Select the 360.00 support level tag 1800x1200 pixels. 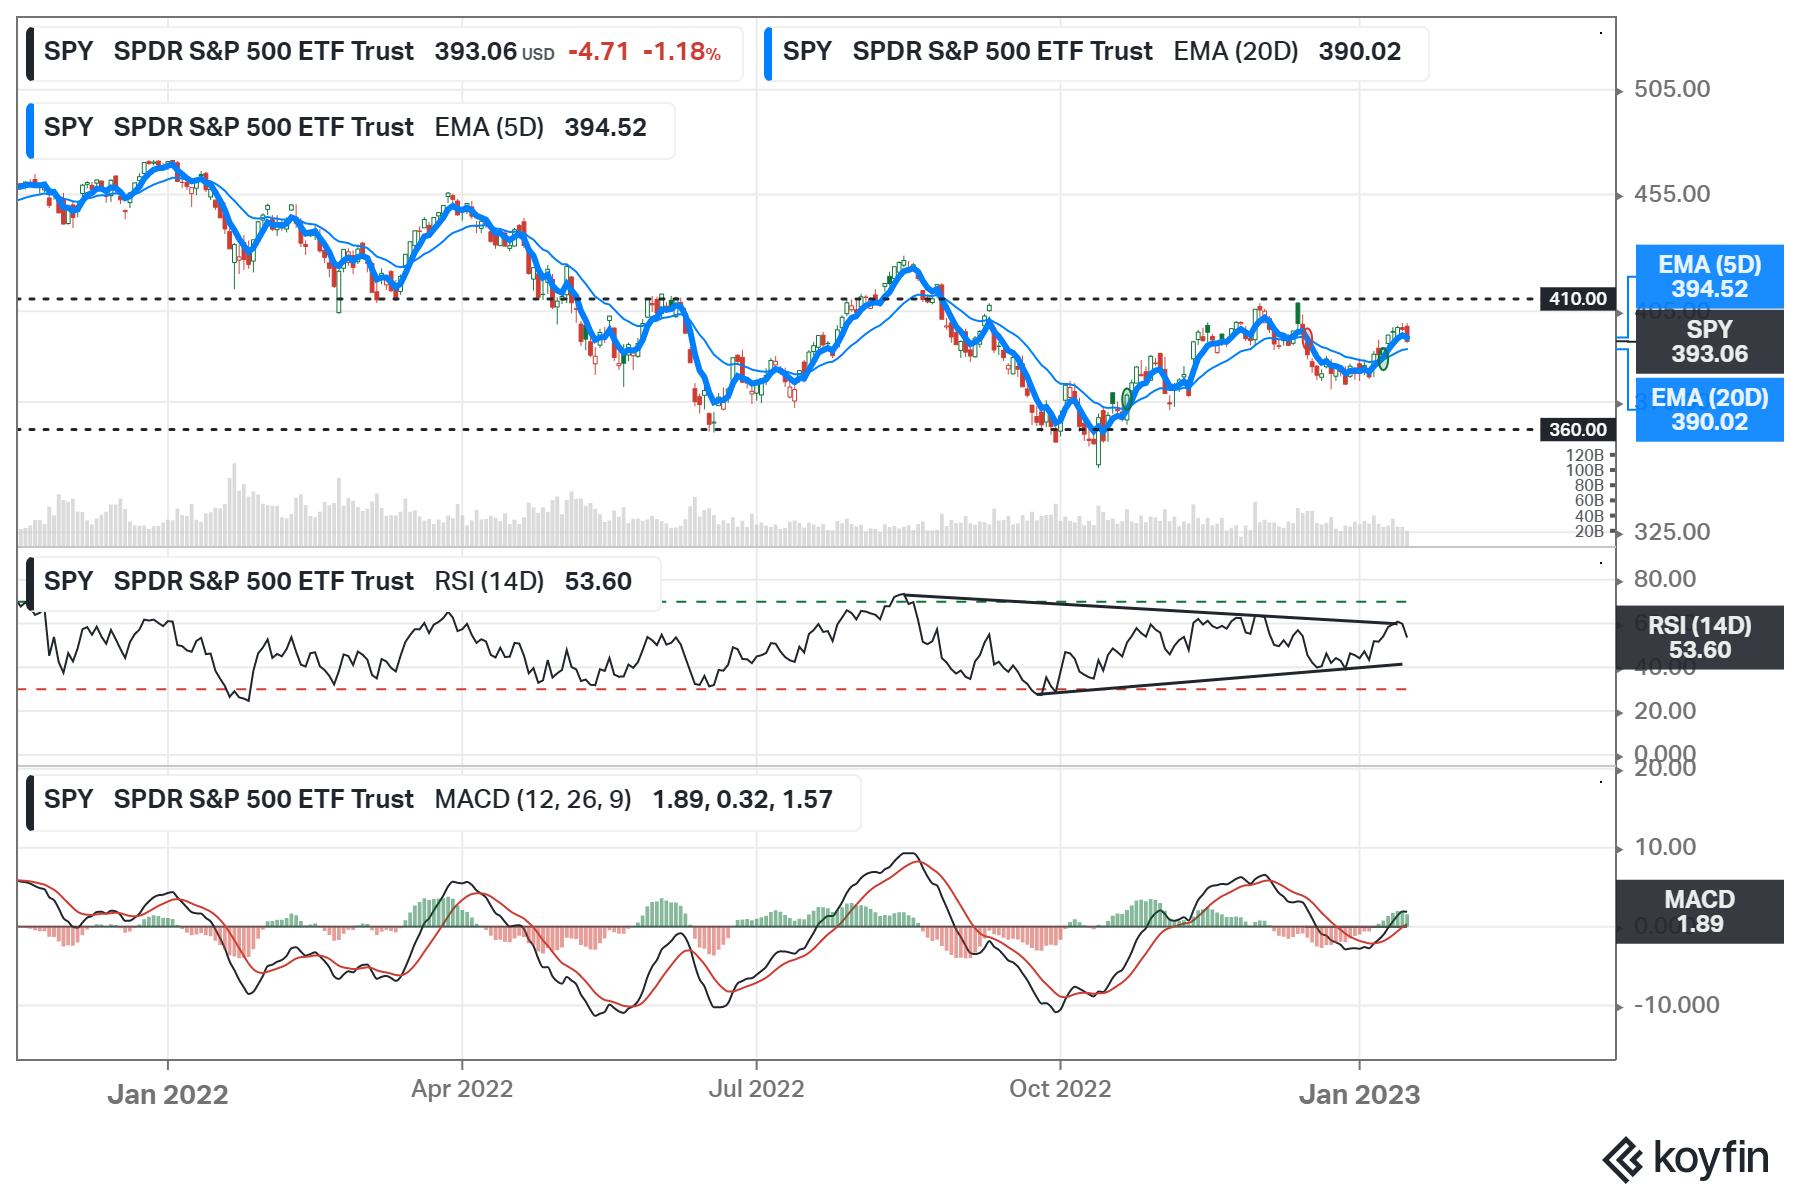pyautogui.click(x=1577, y=430)
